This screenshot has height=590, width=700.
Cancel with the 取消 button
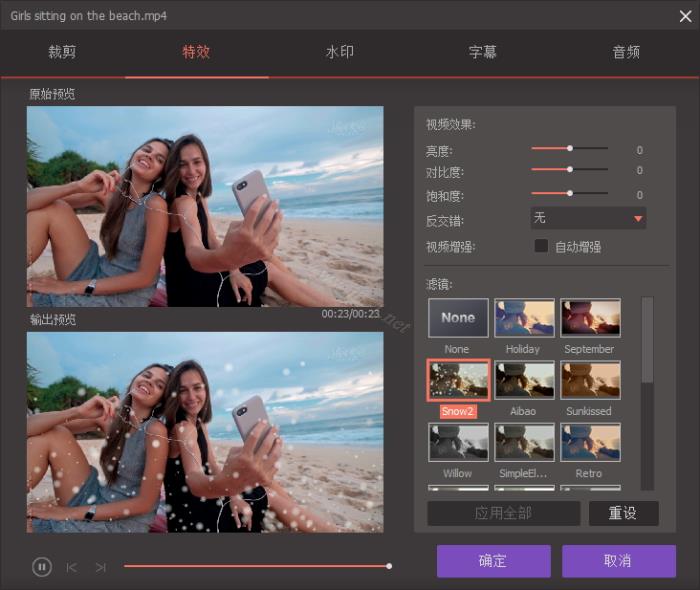(618, 561)
